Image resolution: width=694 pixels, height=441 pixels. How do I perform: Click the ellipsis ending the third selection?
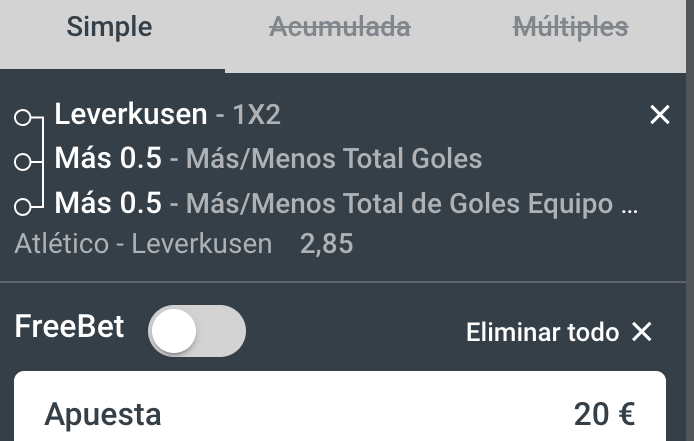[629, 211]
